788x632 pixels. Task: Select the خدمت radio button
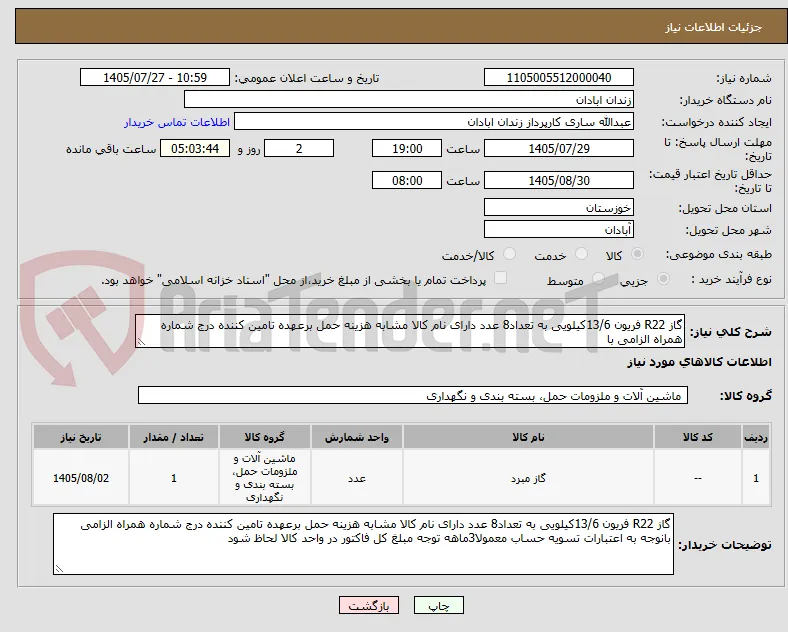pyautogui.click(x=581, y=254)
